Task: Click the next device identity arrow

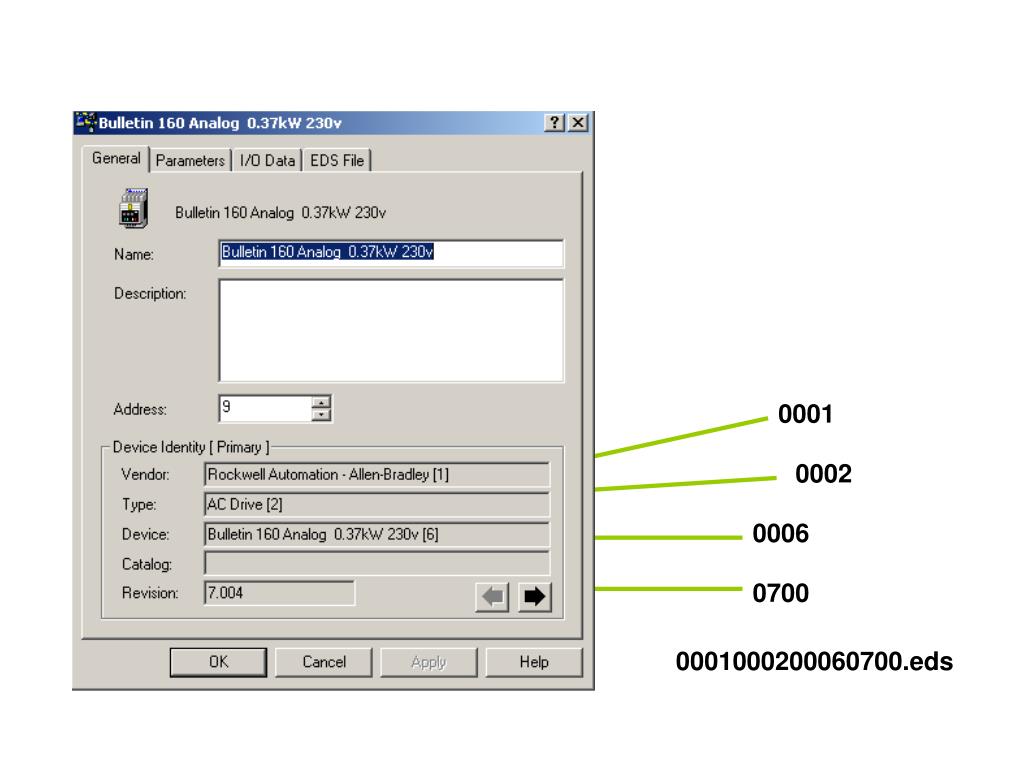Action: tap(535, 596)
